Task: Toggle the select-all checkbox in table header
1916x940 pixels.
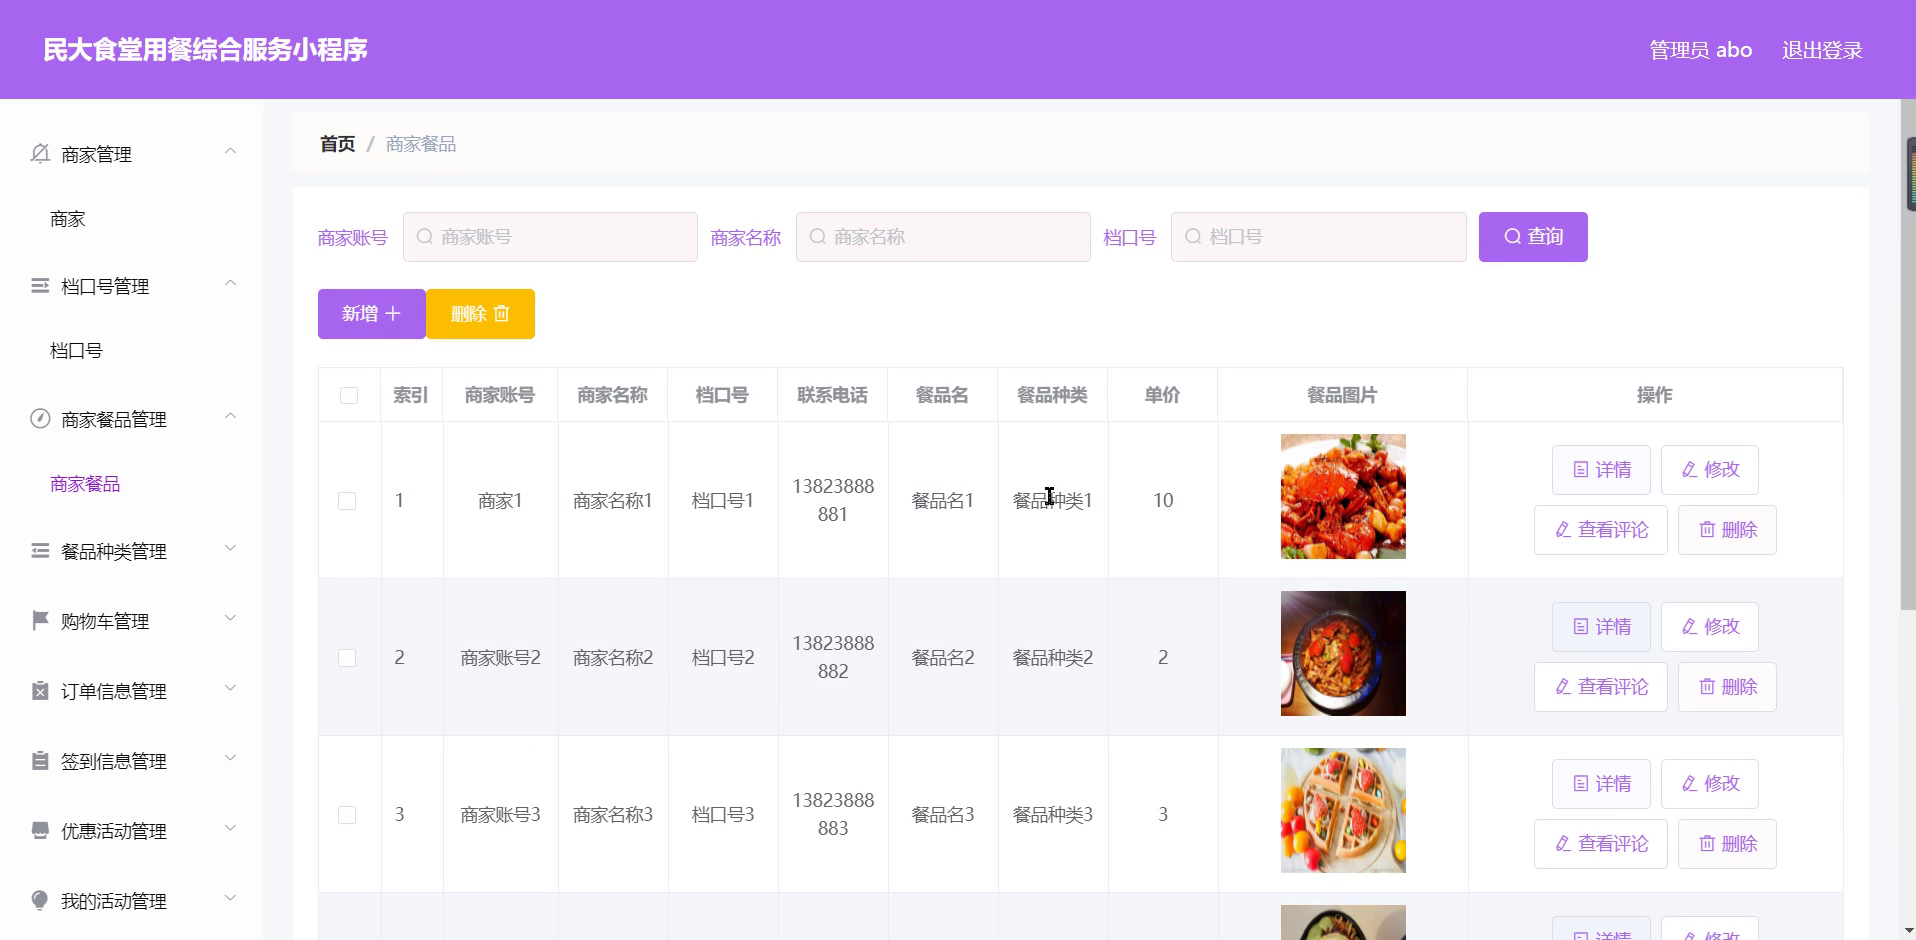Action: pos(349,395)
